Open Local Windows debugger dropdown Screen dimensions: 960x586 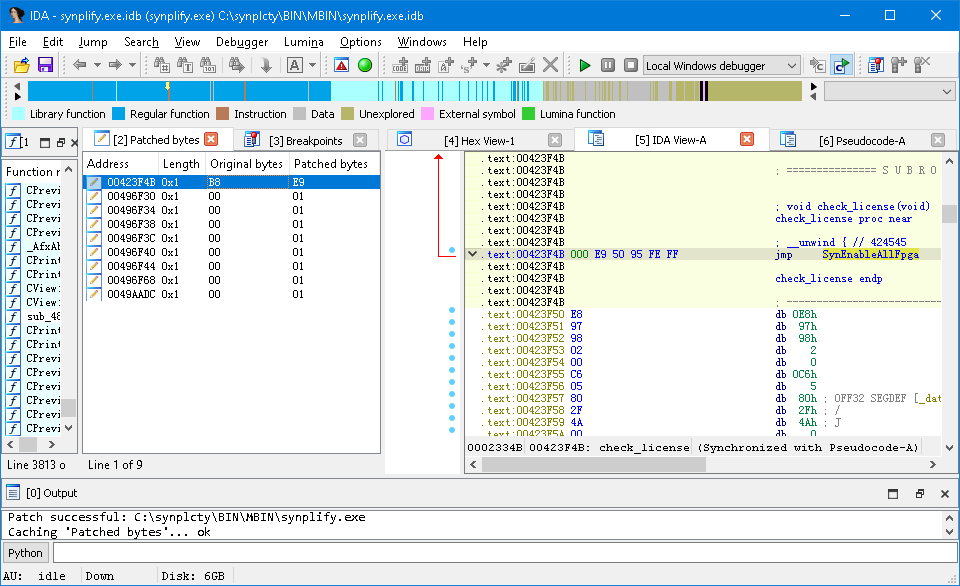pos(792,65)
